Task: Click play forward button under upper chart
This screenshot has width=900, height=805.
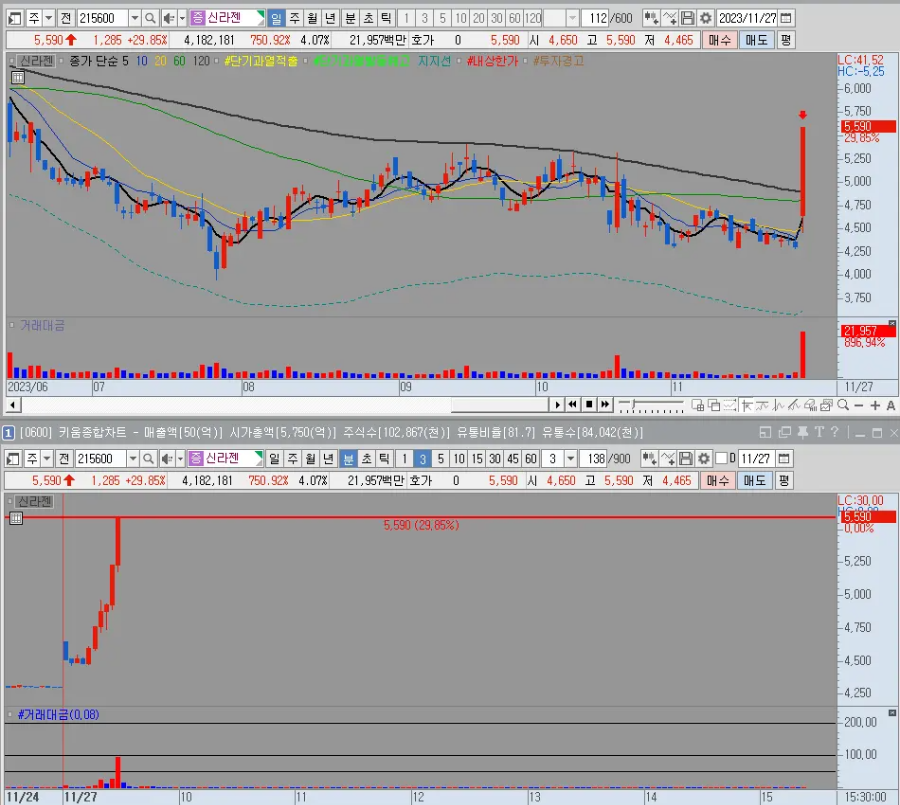Action: 557,405
